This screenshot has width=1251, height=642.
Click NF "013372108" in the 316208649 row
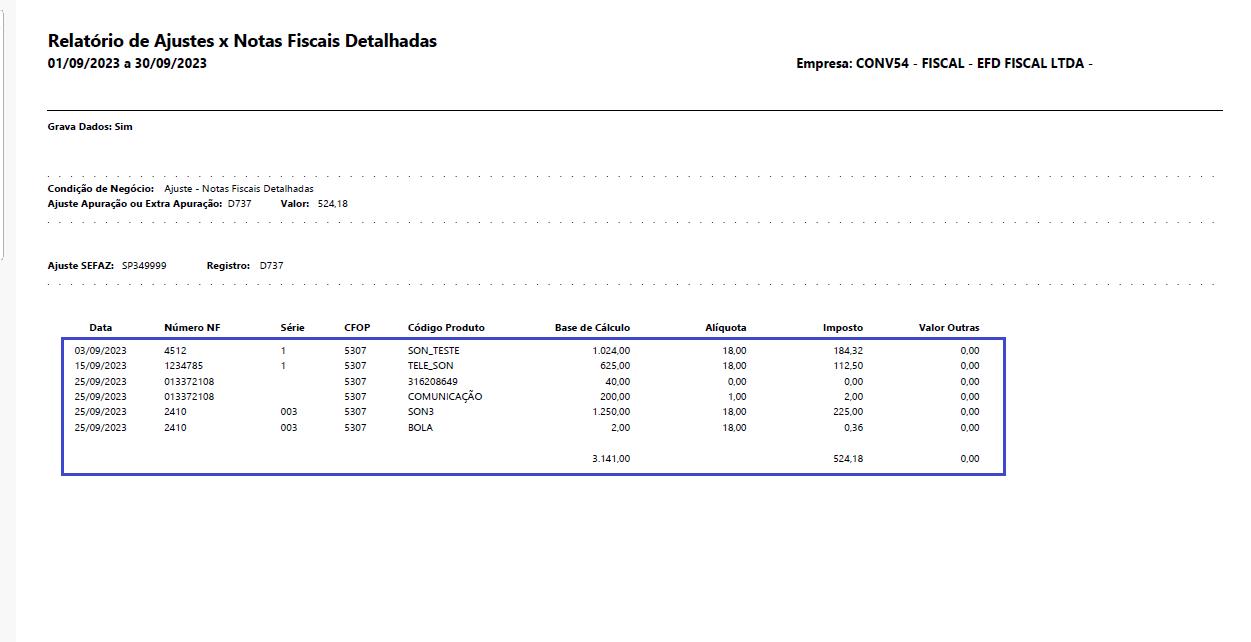[189, 381]
